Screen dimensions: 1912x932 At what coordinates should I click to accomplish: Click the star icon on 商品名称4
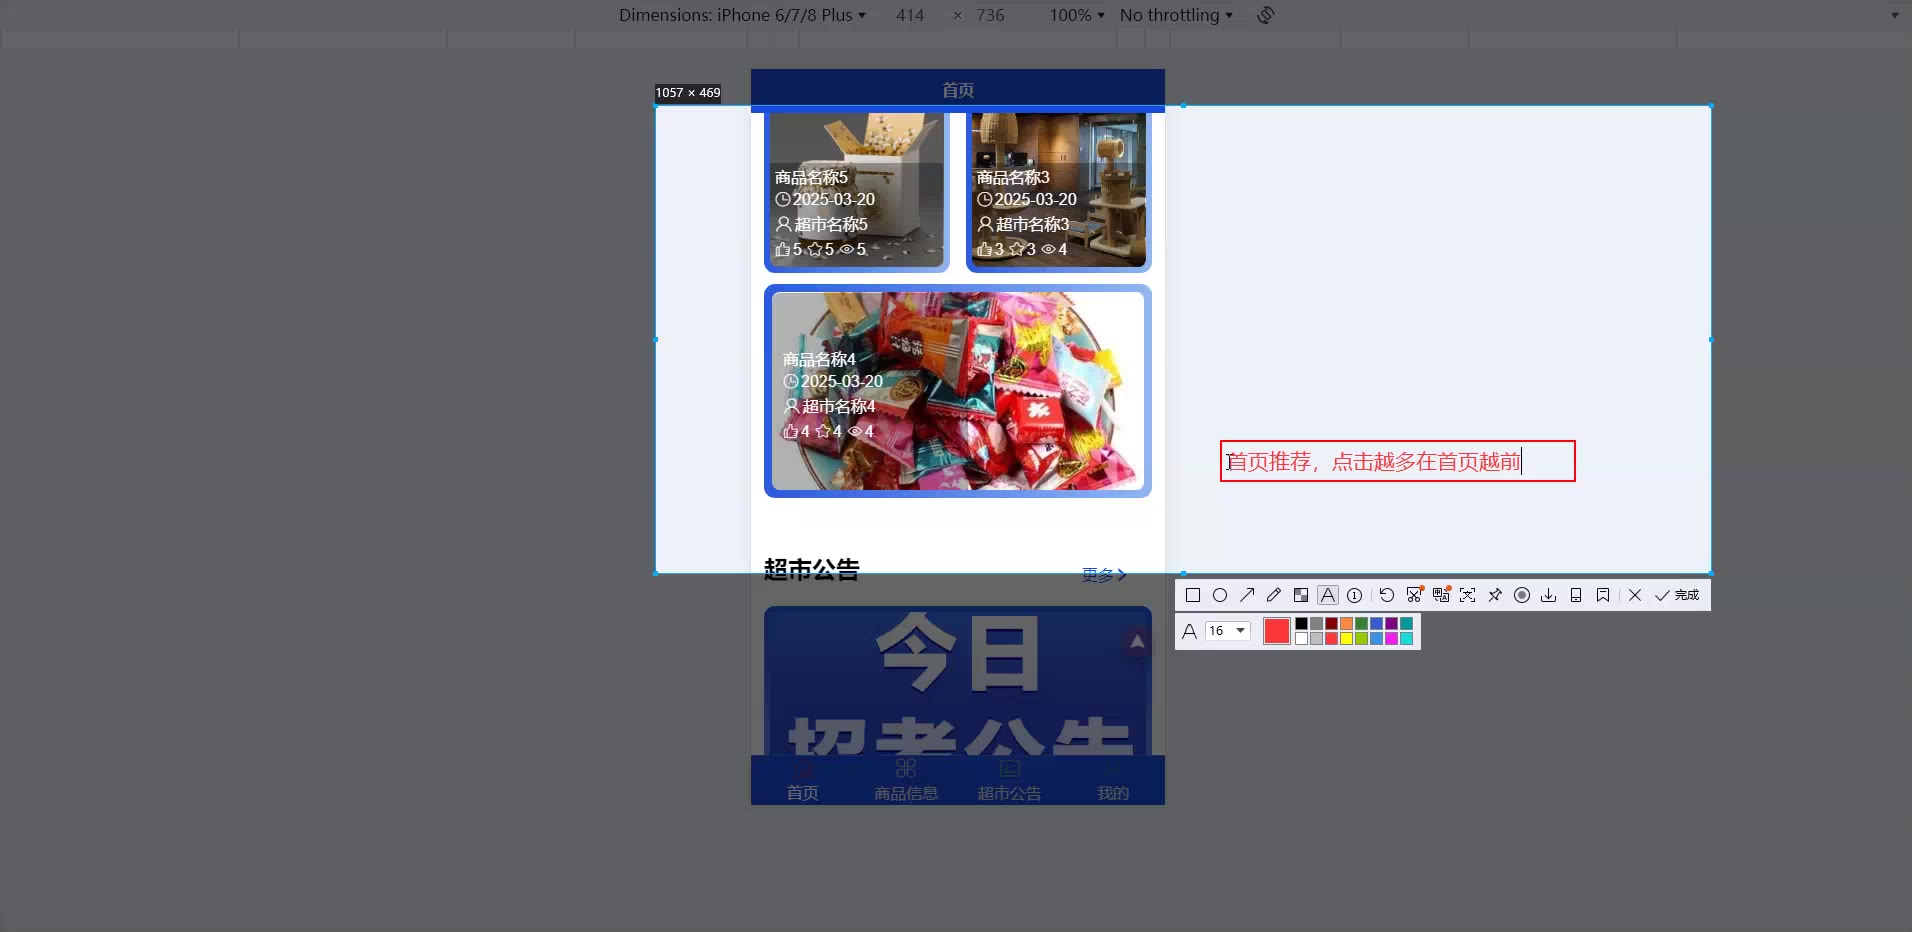click(823, 431)
